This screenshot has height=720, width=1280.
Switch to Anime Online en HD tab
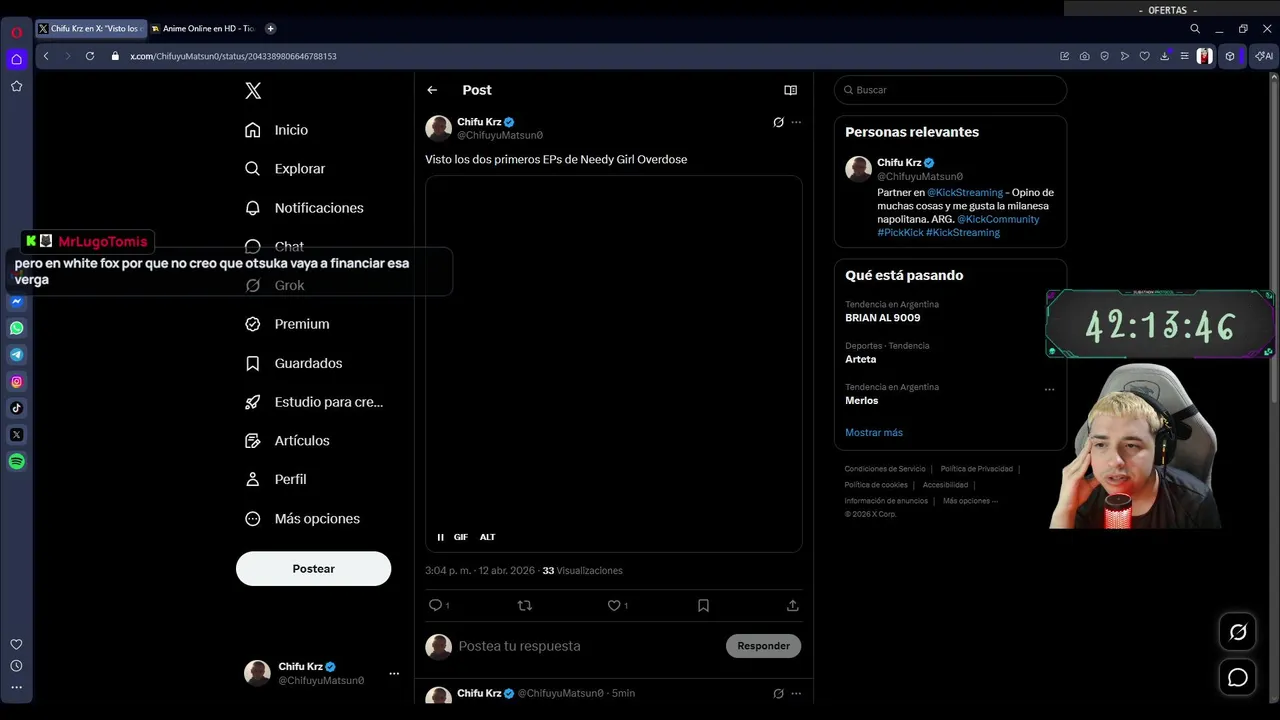coord(203,29)
